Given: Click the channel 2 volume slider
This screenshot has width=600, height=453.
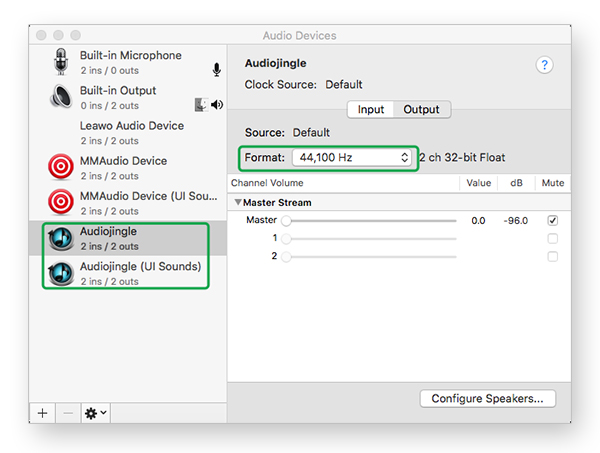Looking at the screenshot, I should coord(369,256).
